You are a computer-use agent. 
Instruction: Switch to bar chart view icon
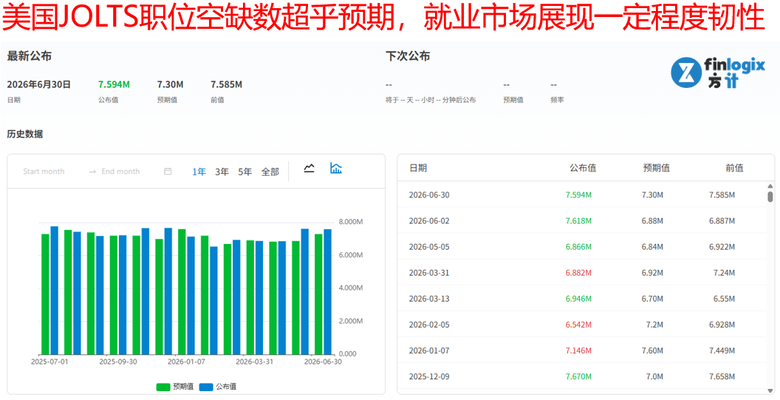pyautogui.click(x=336, y=168)
